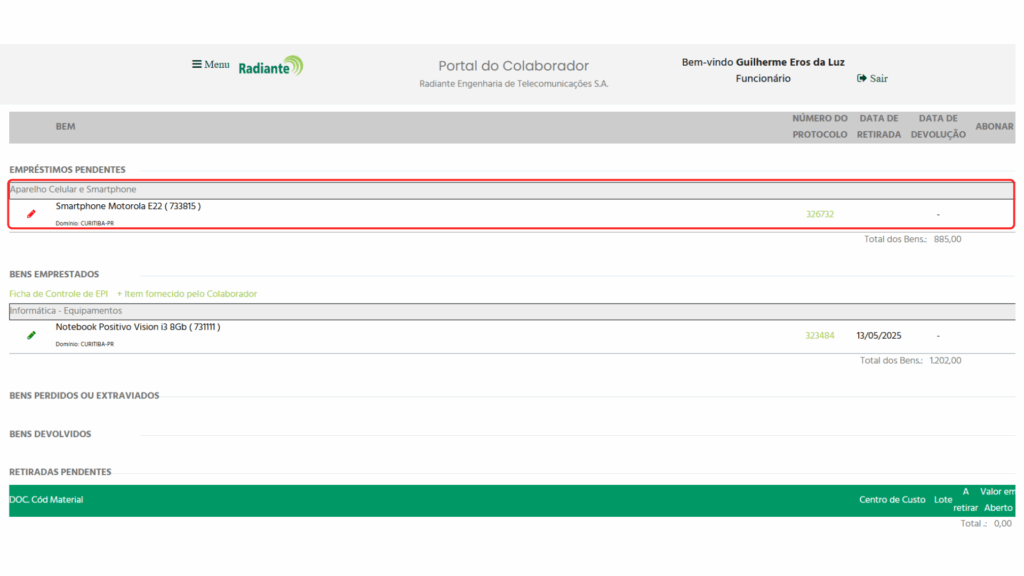Viewport: 1024px width, 576px height.
Task: Select the Smartphone Motorola E22 item name
Action: coord(128,206)
